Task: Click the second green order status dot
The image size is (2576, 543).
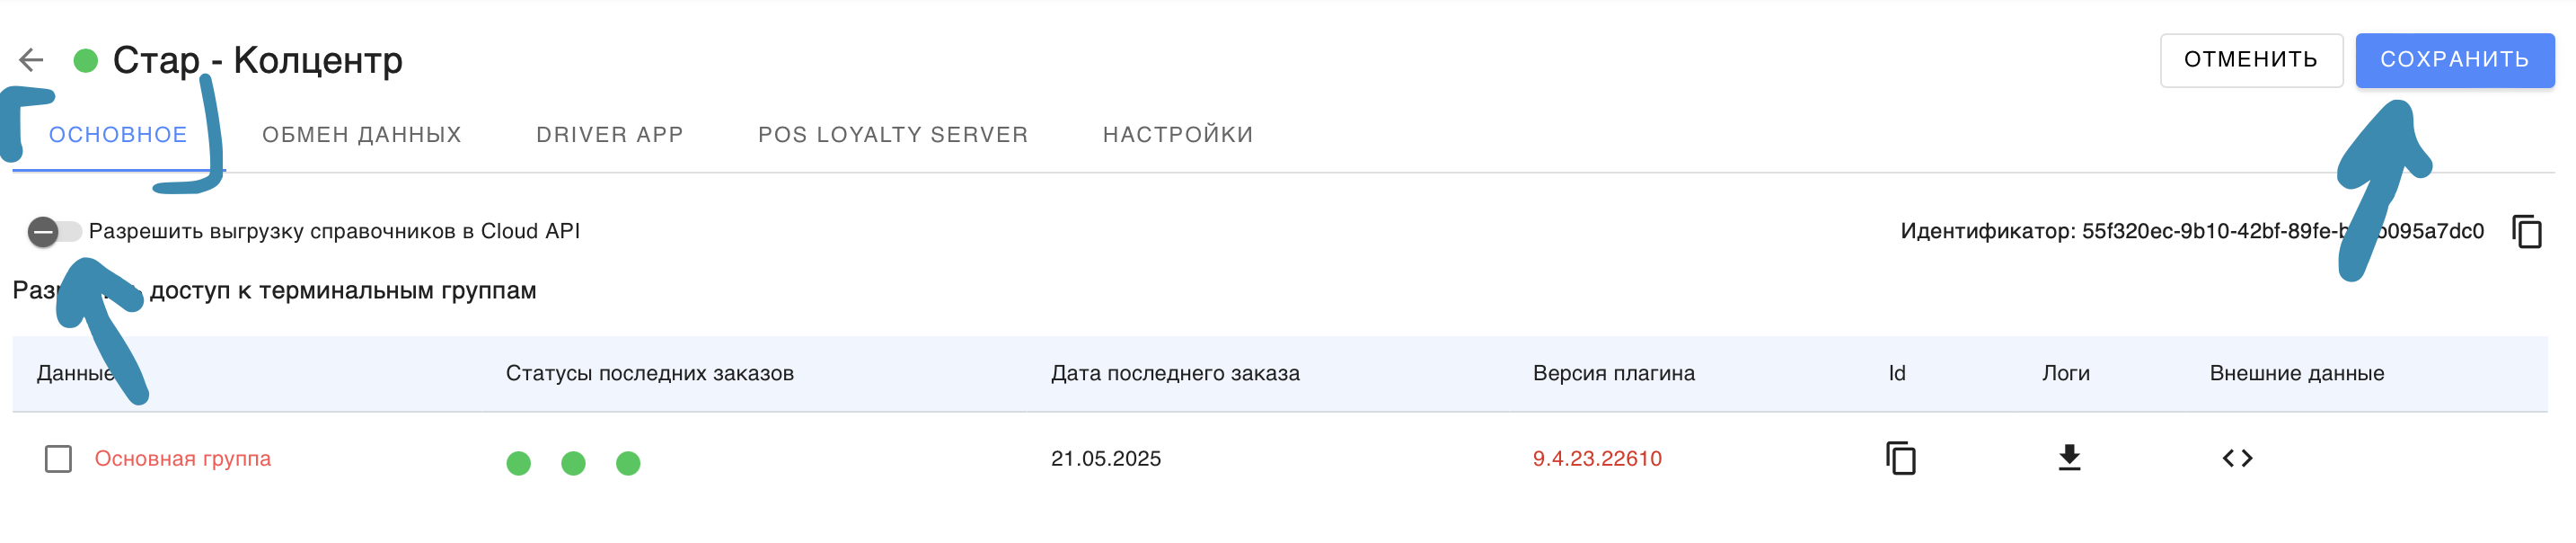Action: 573,463
